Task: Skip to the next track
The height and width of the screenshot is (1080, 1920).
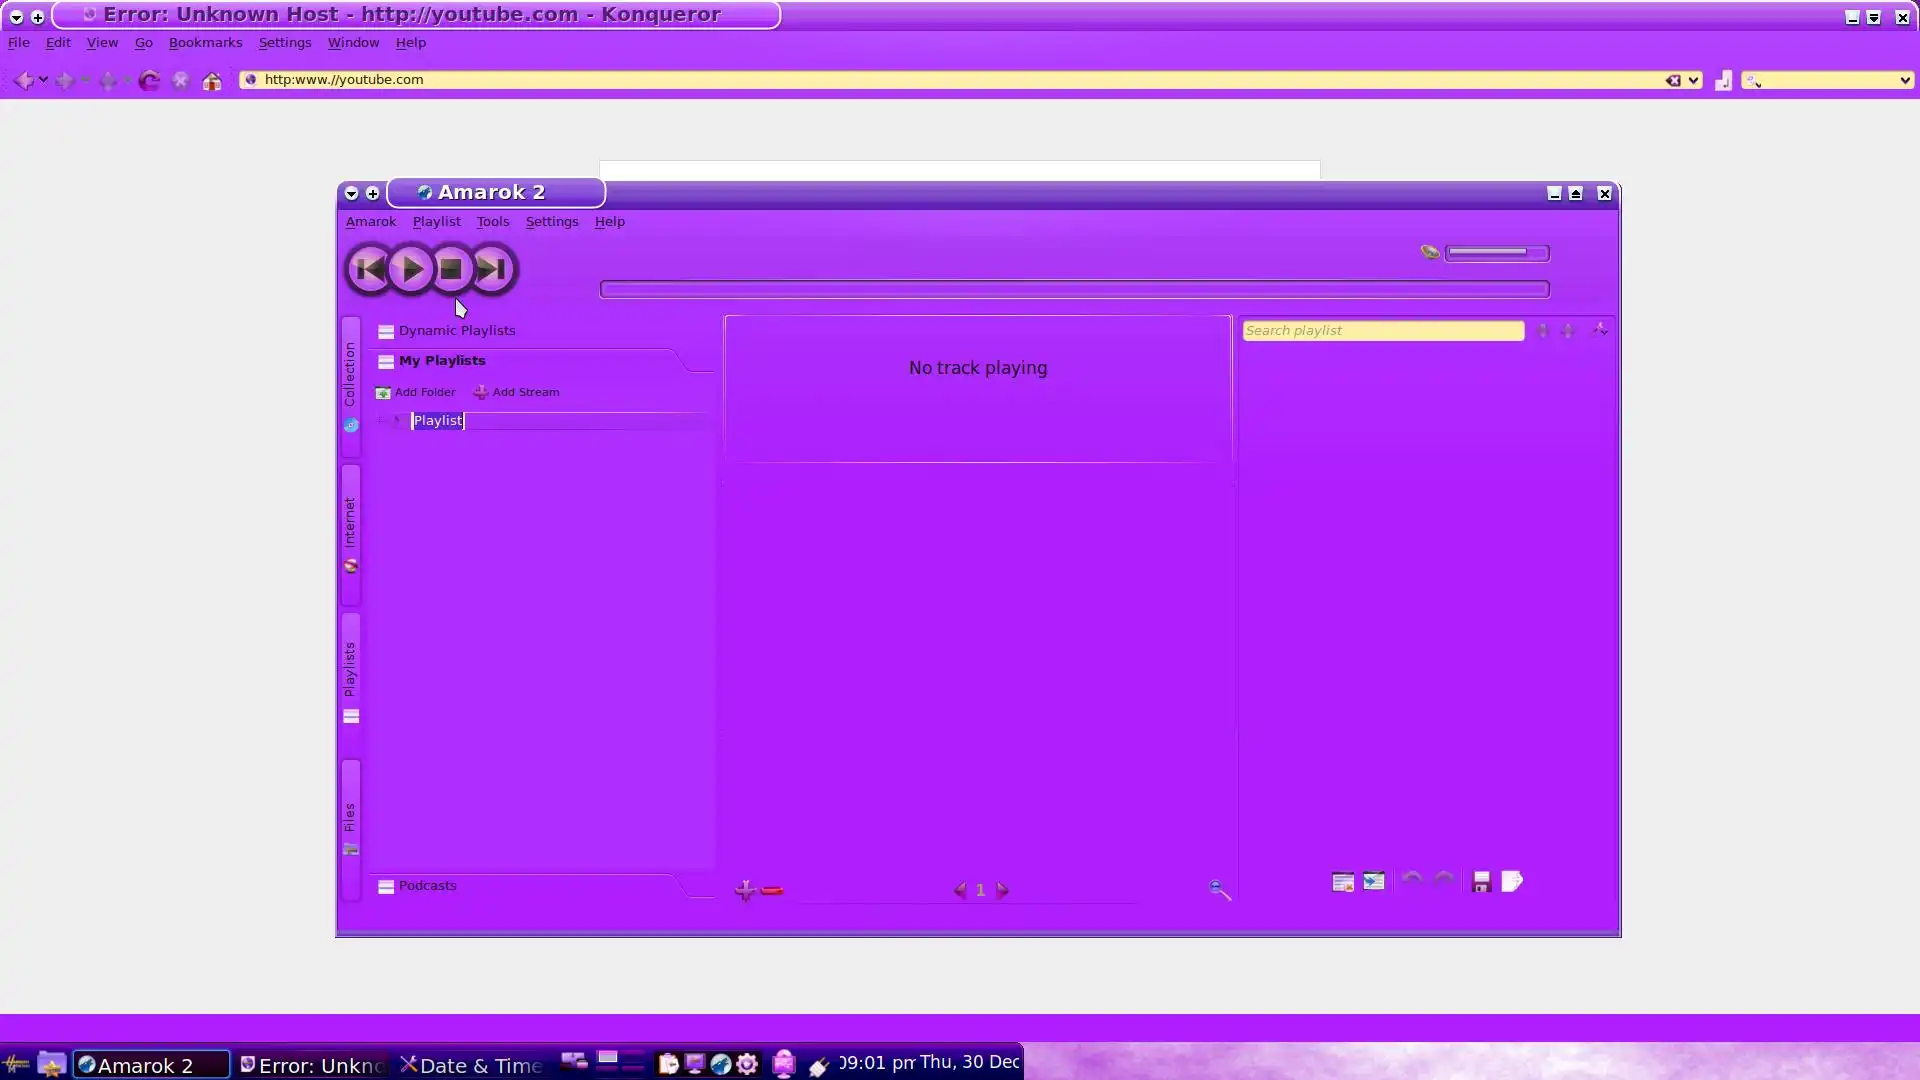Action: pyautogui.click(x=491, y=269)
